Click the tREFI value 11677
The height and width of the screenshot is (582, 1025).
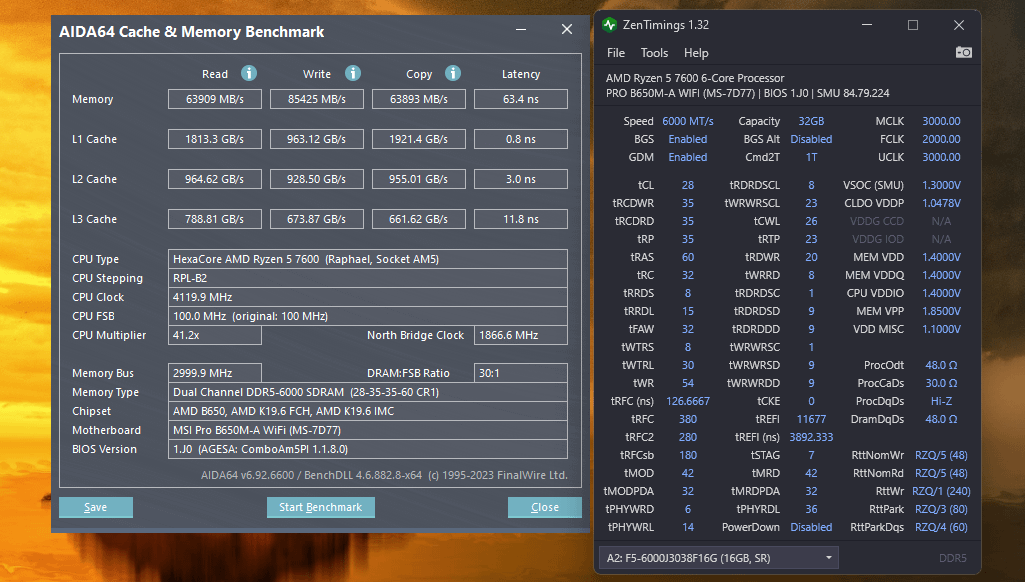click(x=811, y=419)
